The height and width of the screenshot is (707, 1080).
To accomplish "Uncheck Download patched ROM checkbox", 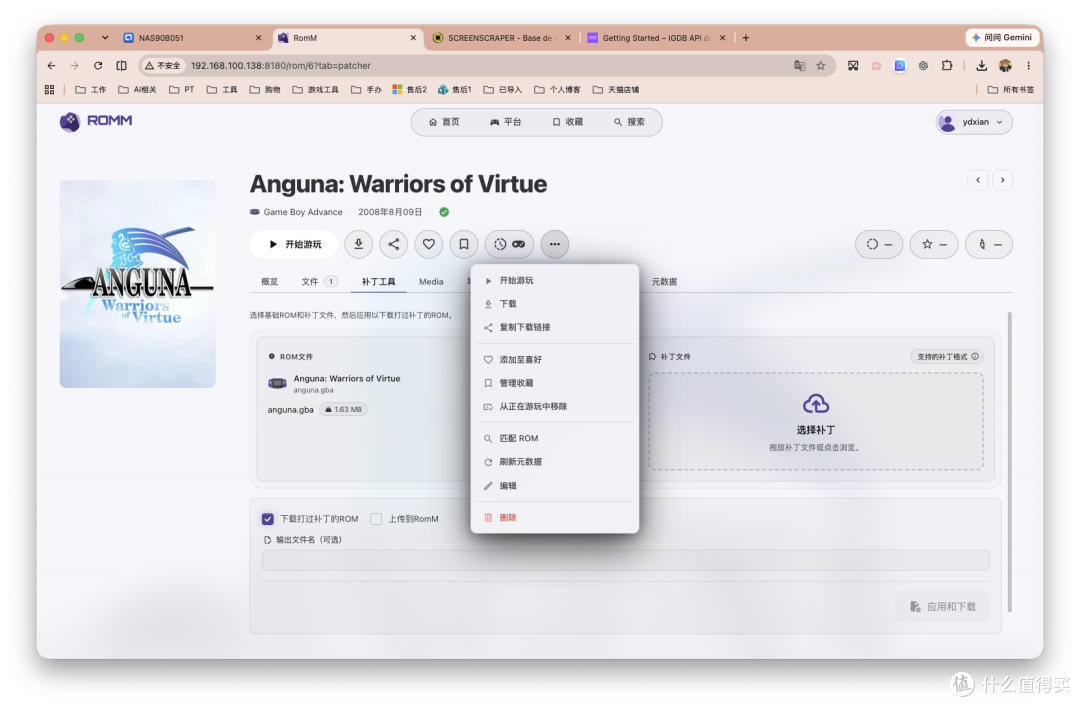I will coord(268,519).
